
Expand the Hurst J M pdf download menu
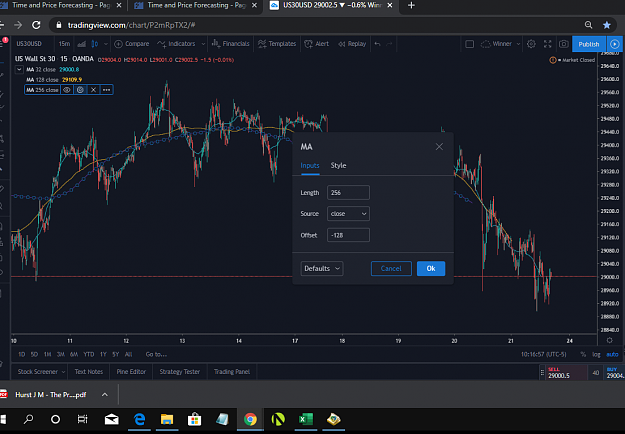point(104,395)
